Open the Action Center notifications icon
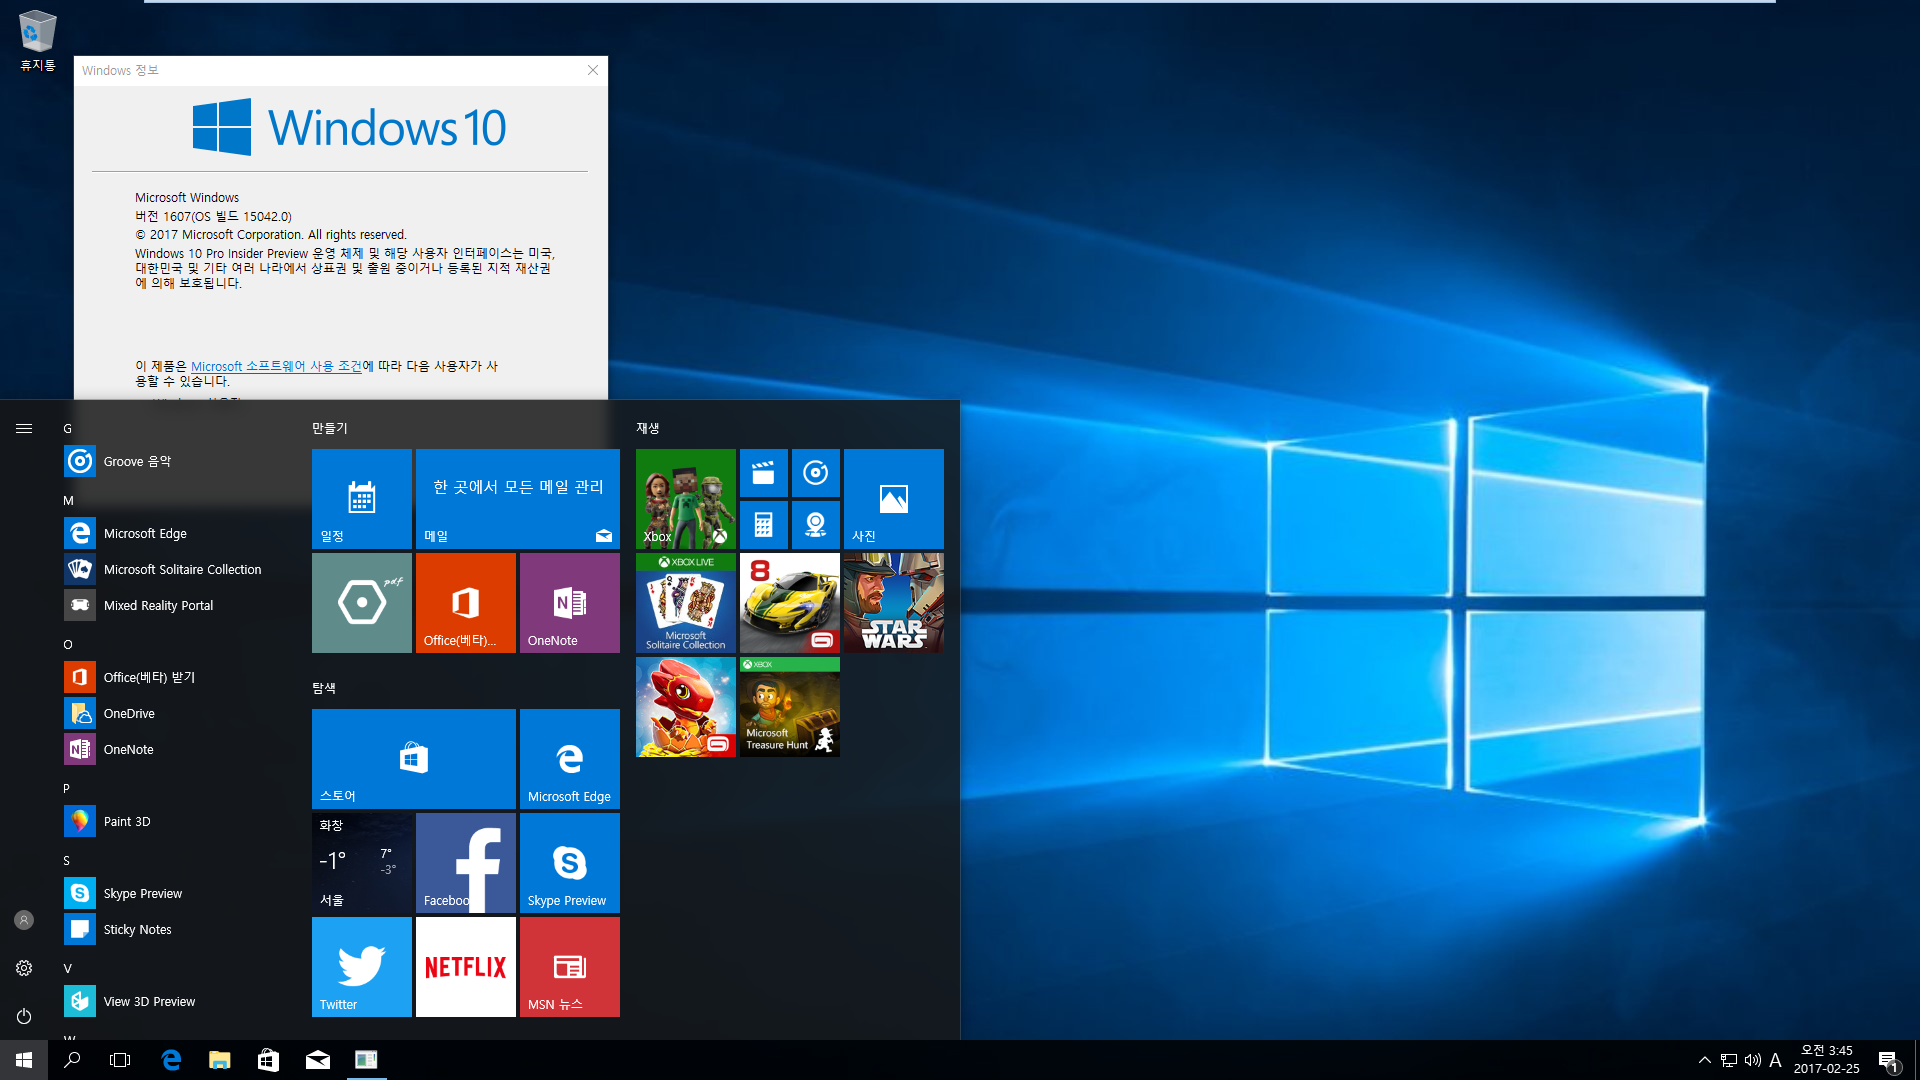1920x1080 pixels. (x=1888, y=1060)
